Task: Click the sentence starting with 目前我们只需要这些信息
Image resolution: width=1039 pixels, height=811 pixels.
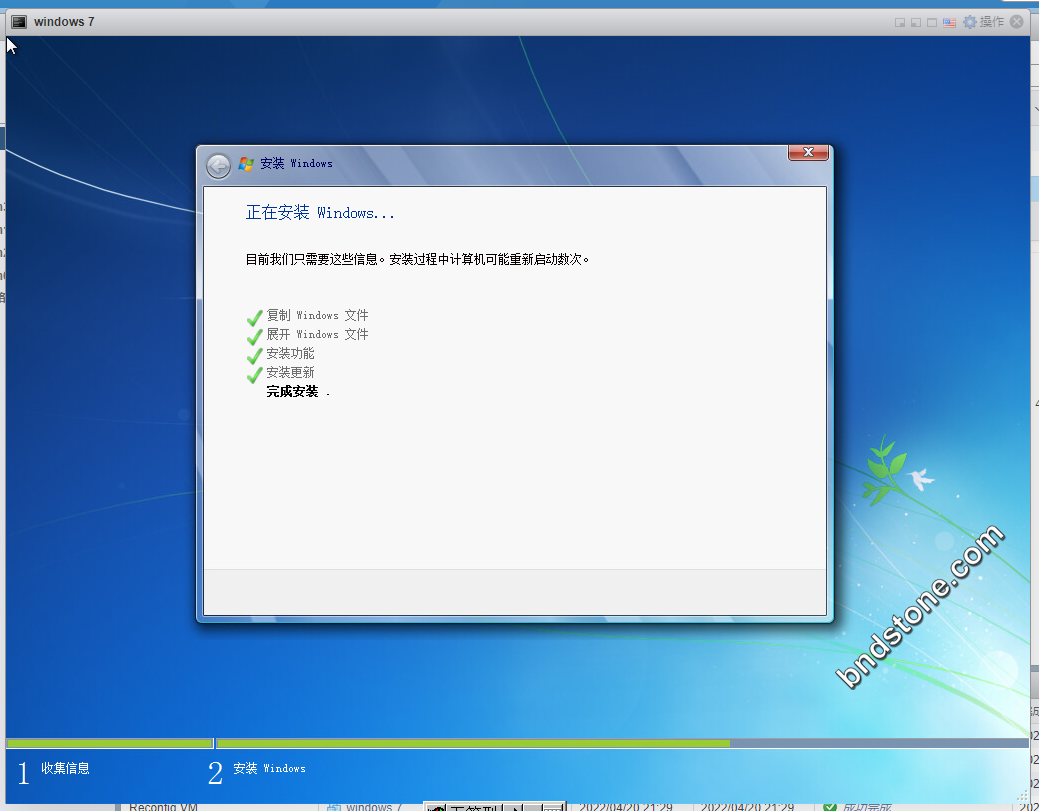Action: [x=417, y=259]
